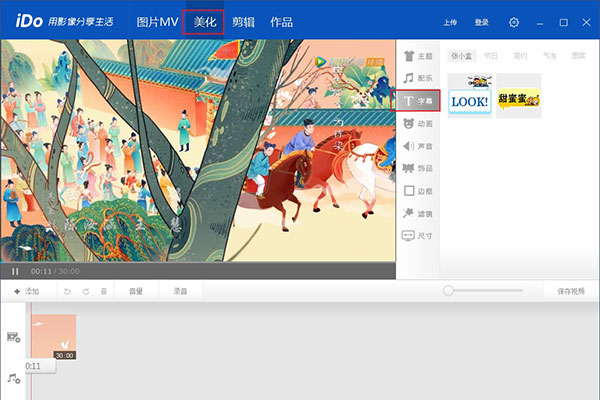Click the 上传 upload button

tap(450, 23)
